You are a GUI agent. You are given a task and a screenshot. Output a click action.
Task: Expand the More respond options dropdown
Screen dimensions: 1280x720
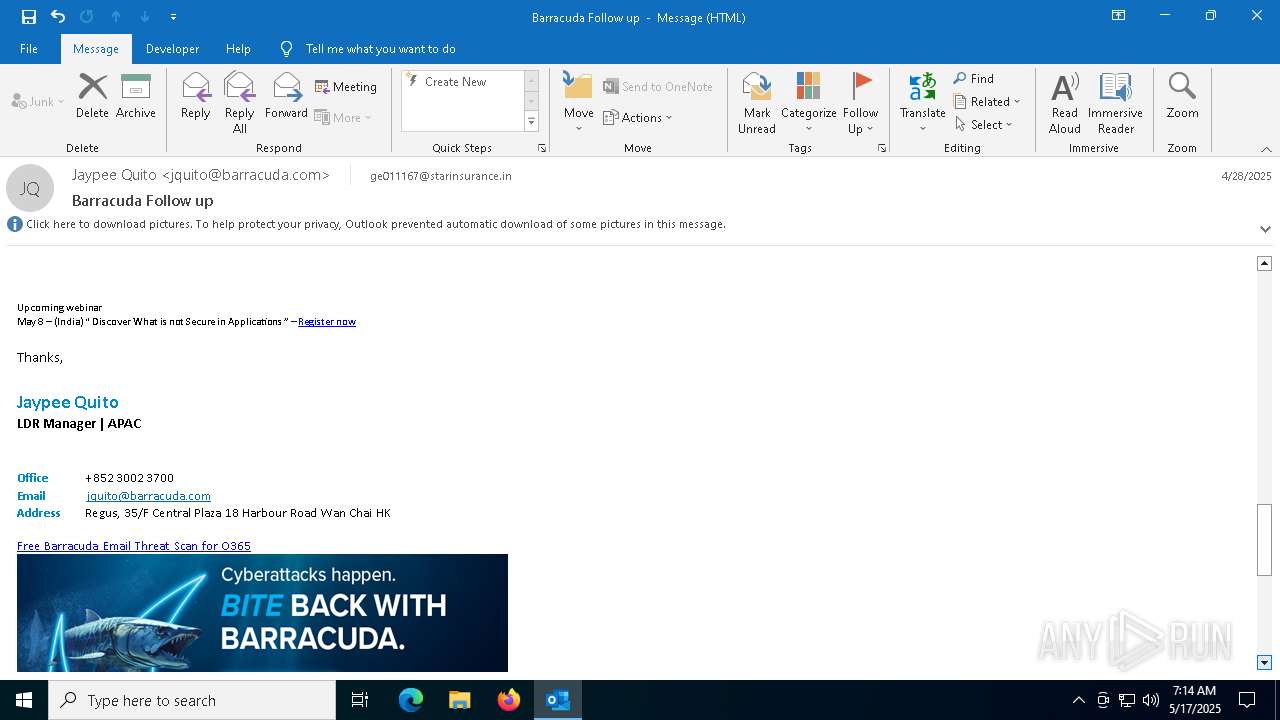coord(344,117)
